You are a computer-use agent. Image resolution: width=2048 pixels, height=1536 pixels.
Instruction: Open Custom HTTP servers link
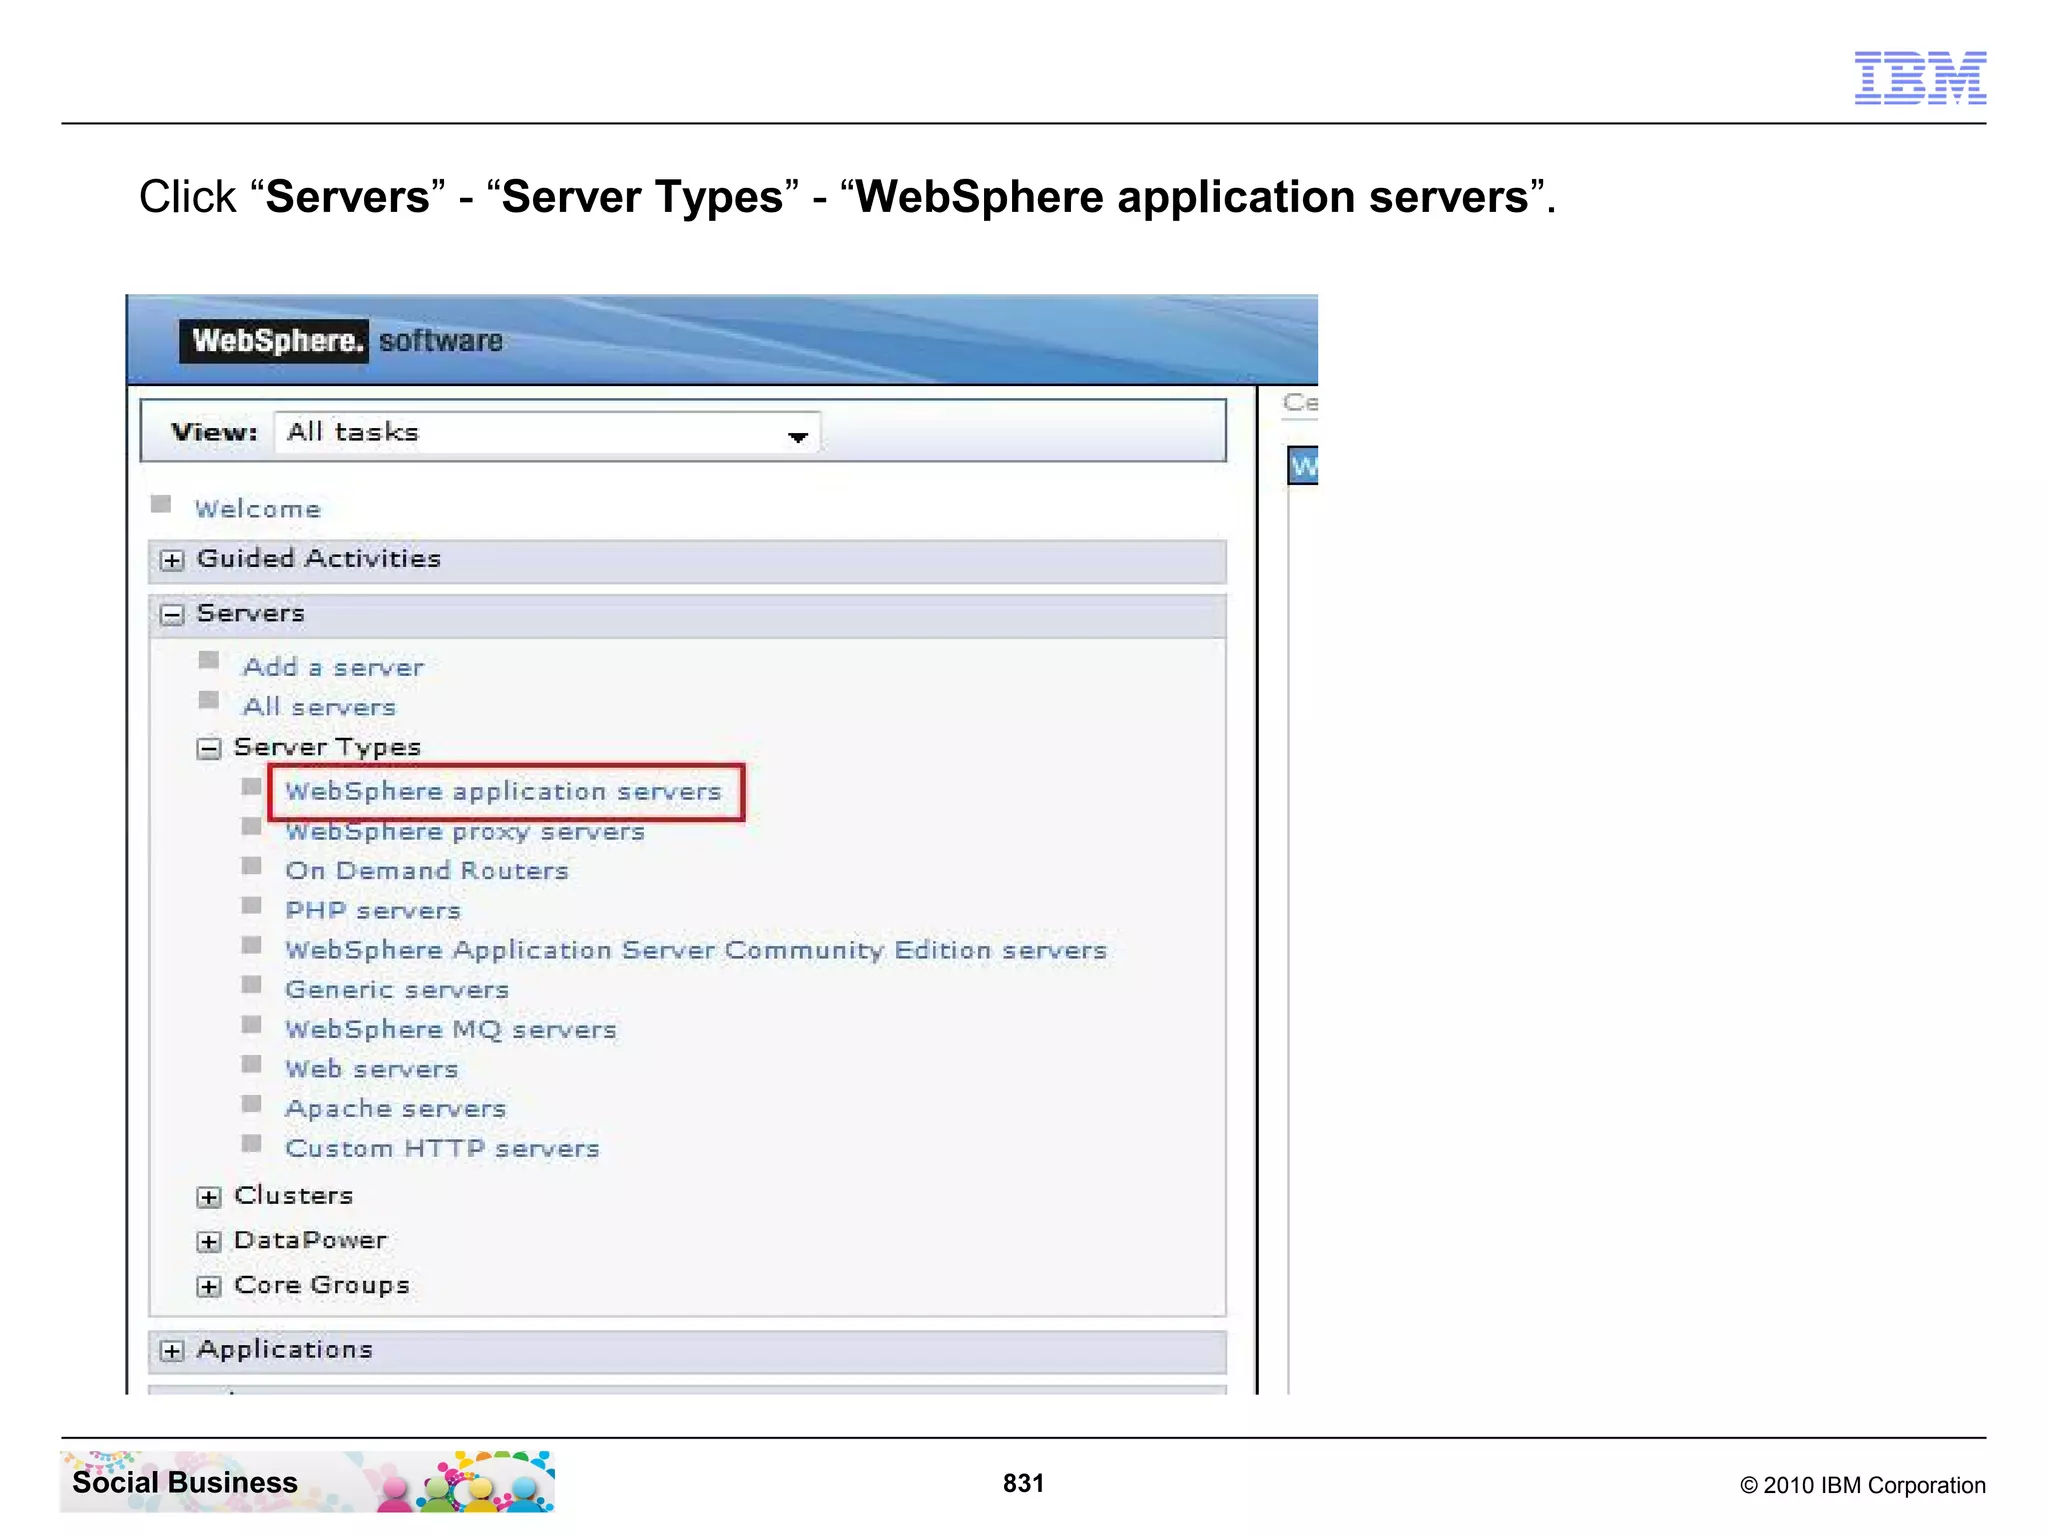pyautogui.click(x=443, y=1148)
